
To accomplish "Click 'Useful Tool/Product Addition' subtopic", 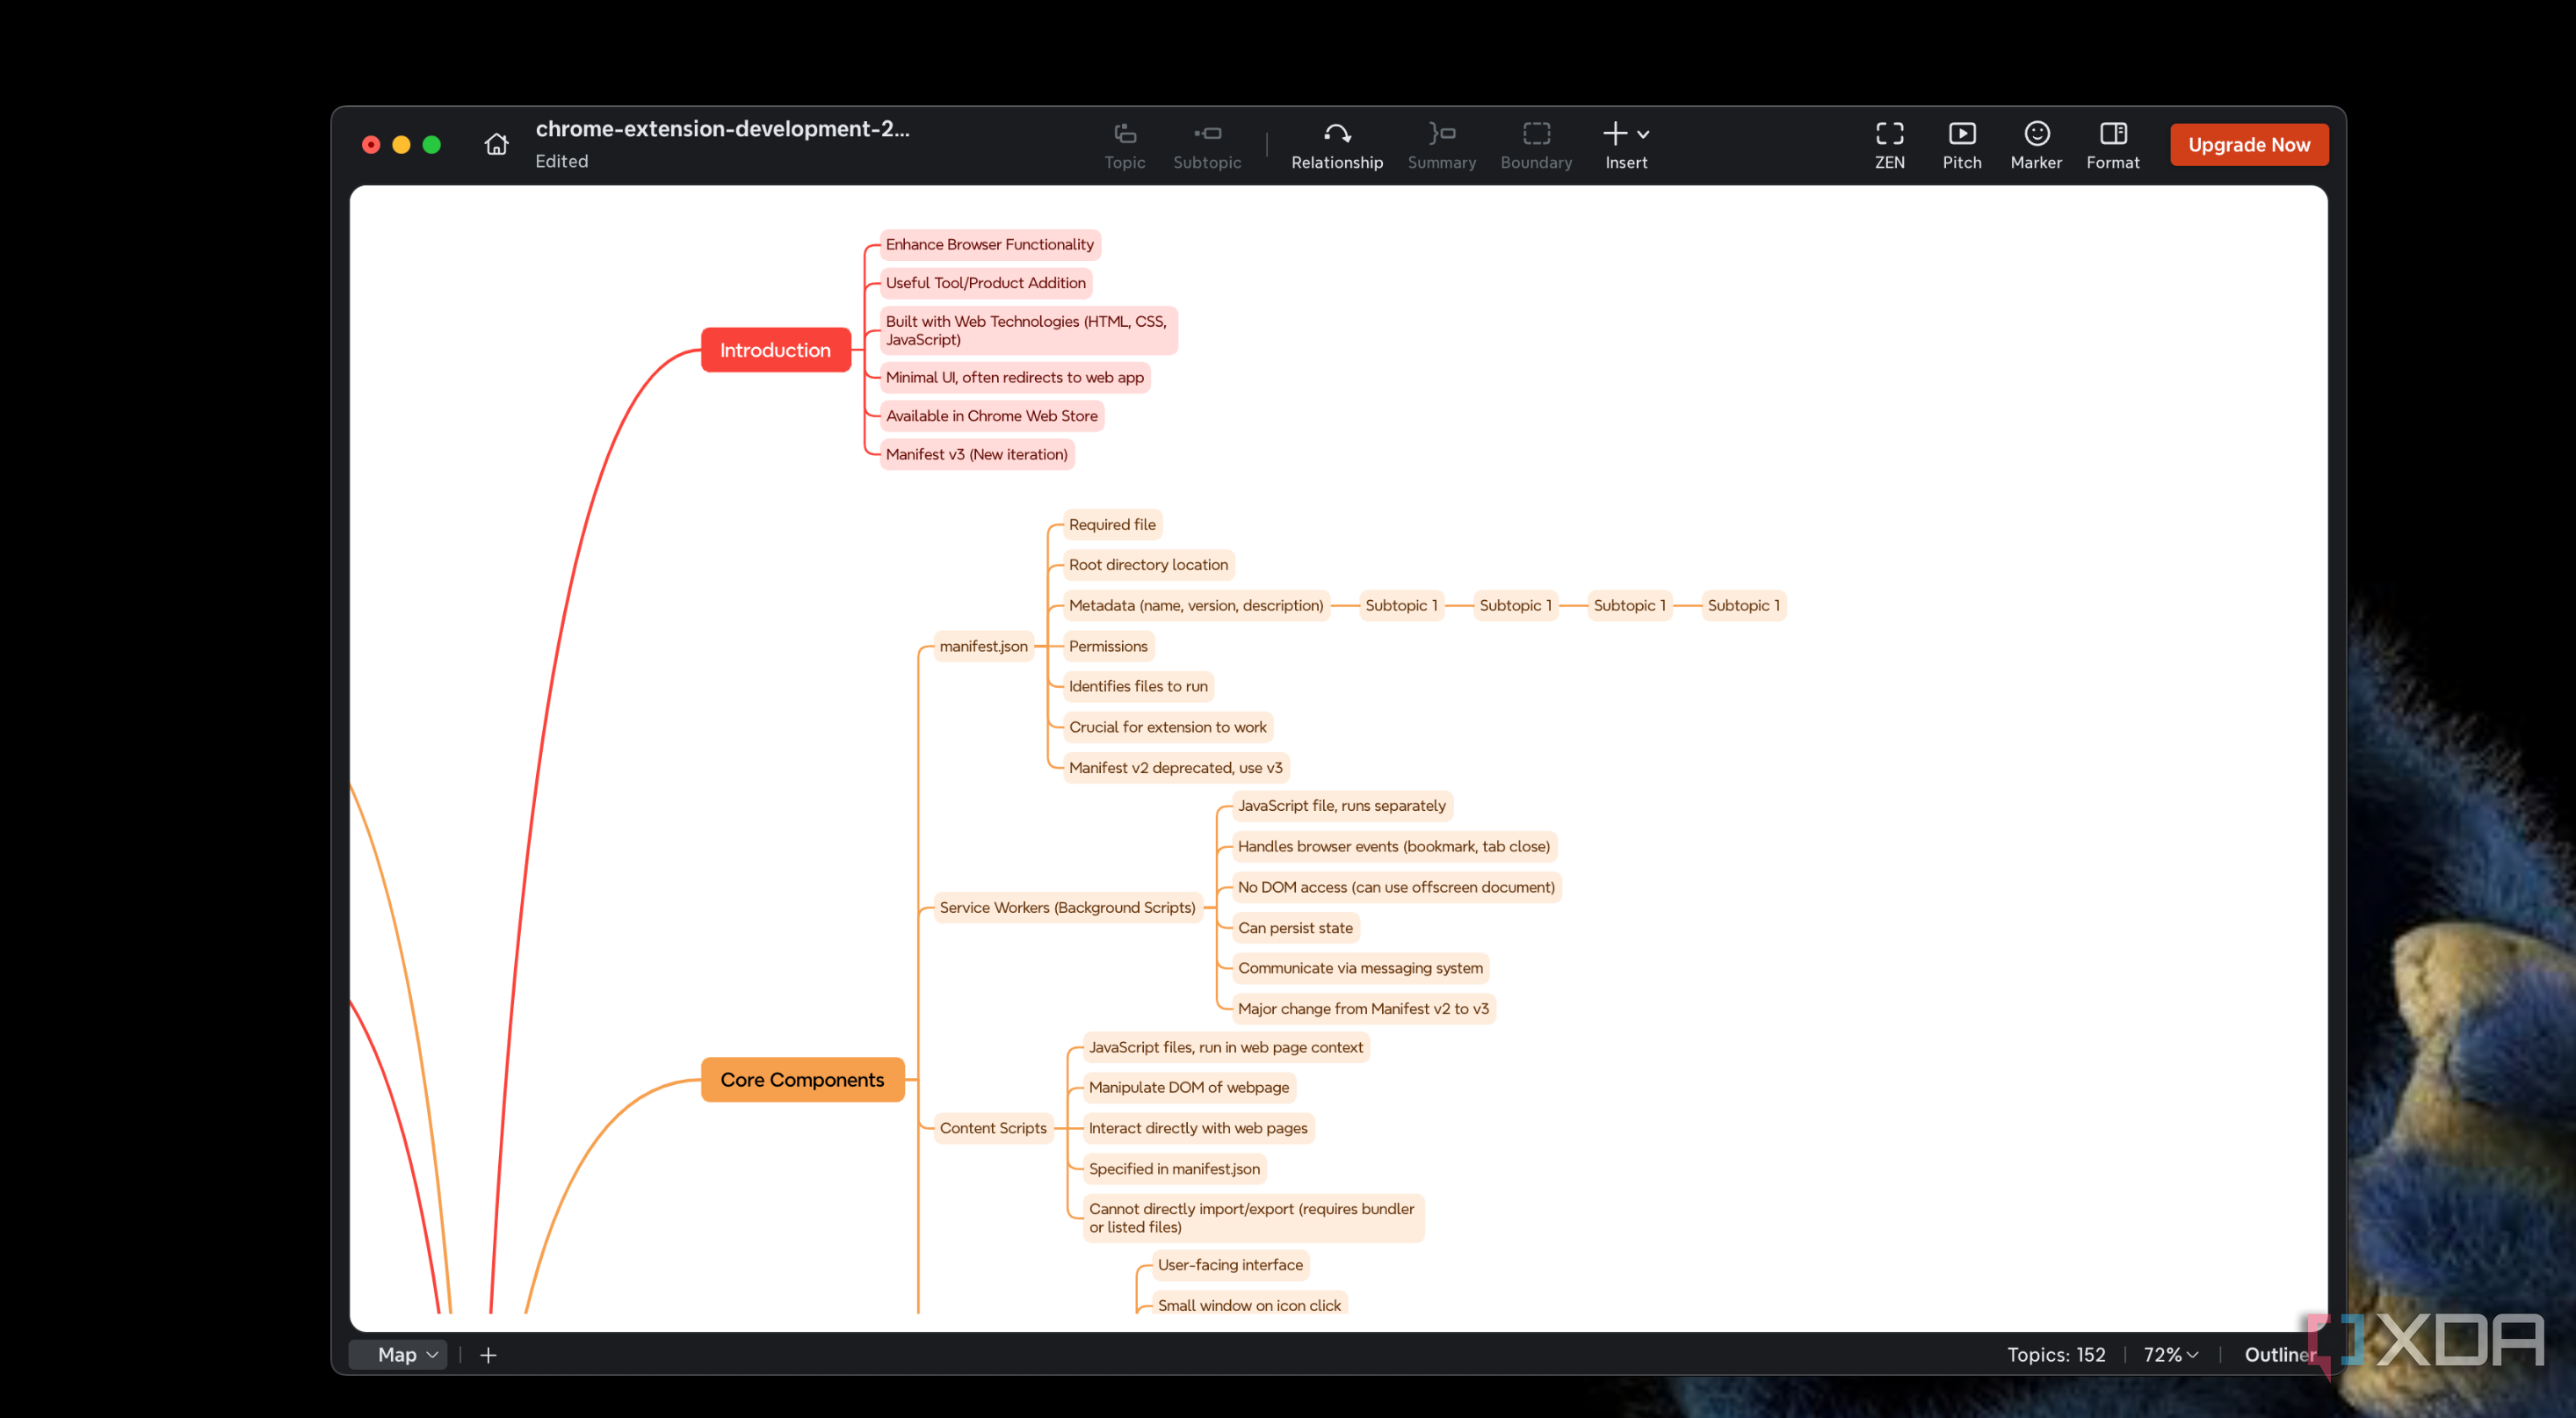I will 985,283.
